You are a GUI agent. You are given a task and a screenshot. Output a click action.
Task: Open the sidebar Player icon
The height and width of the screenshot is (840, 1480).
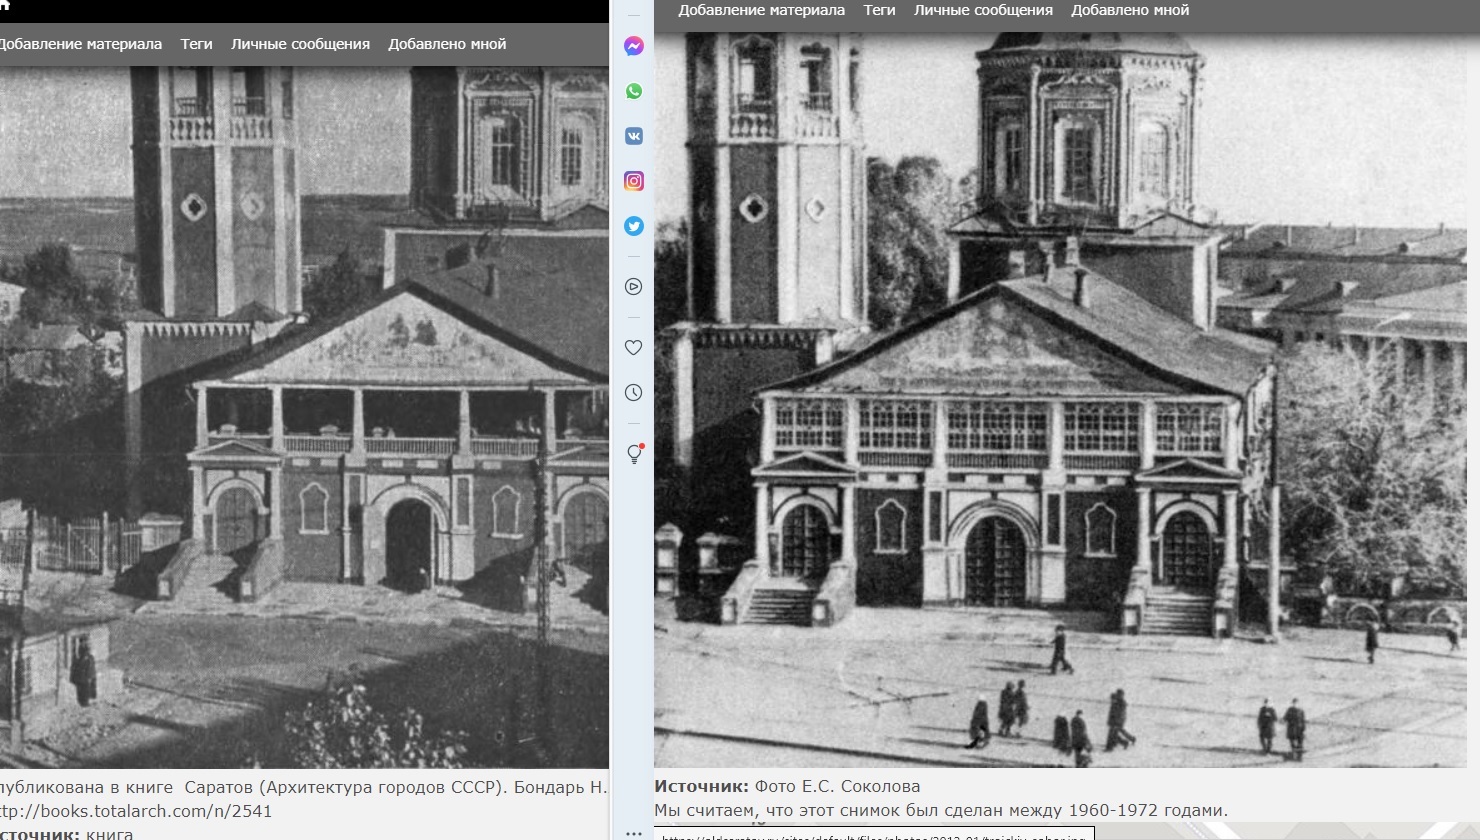click(633, 287)
